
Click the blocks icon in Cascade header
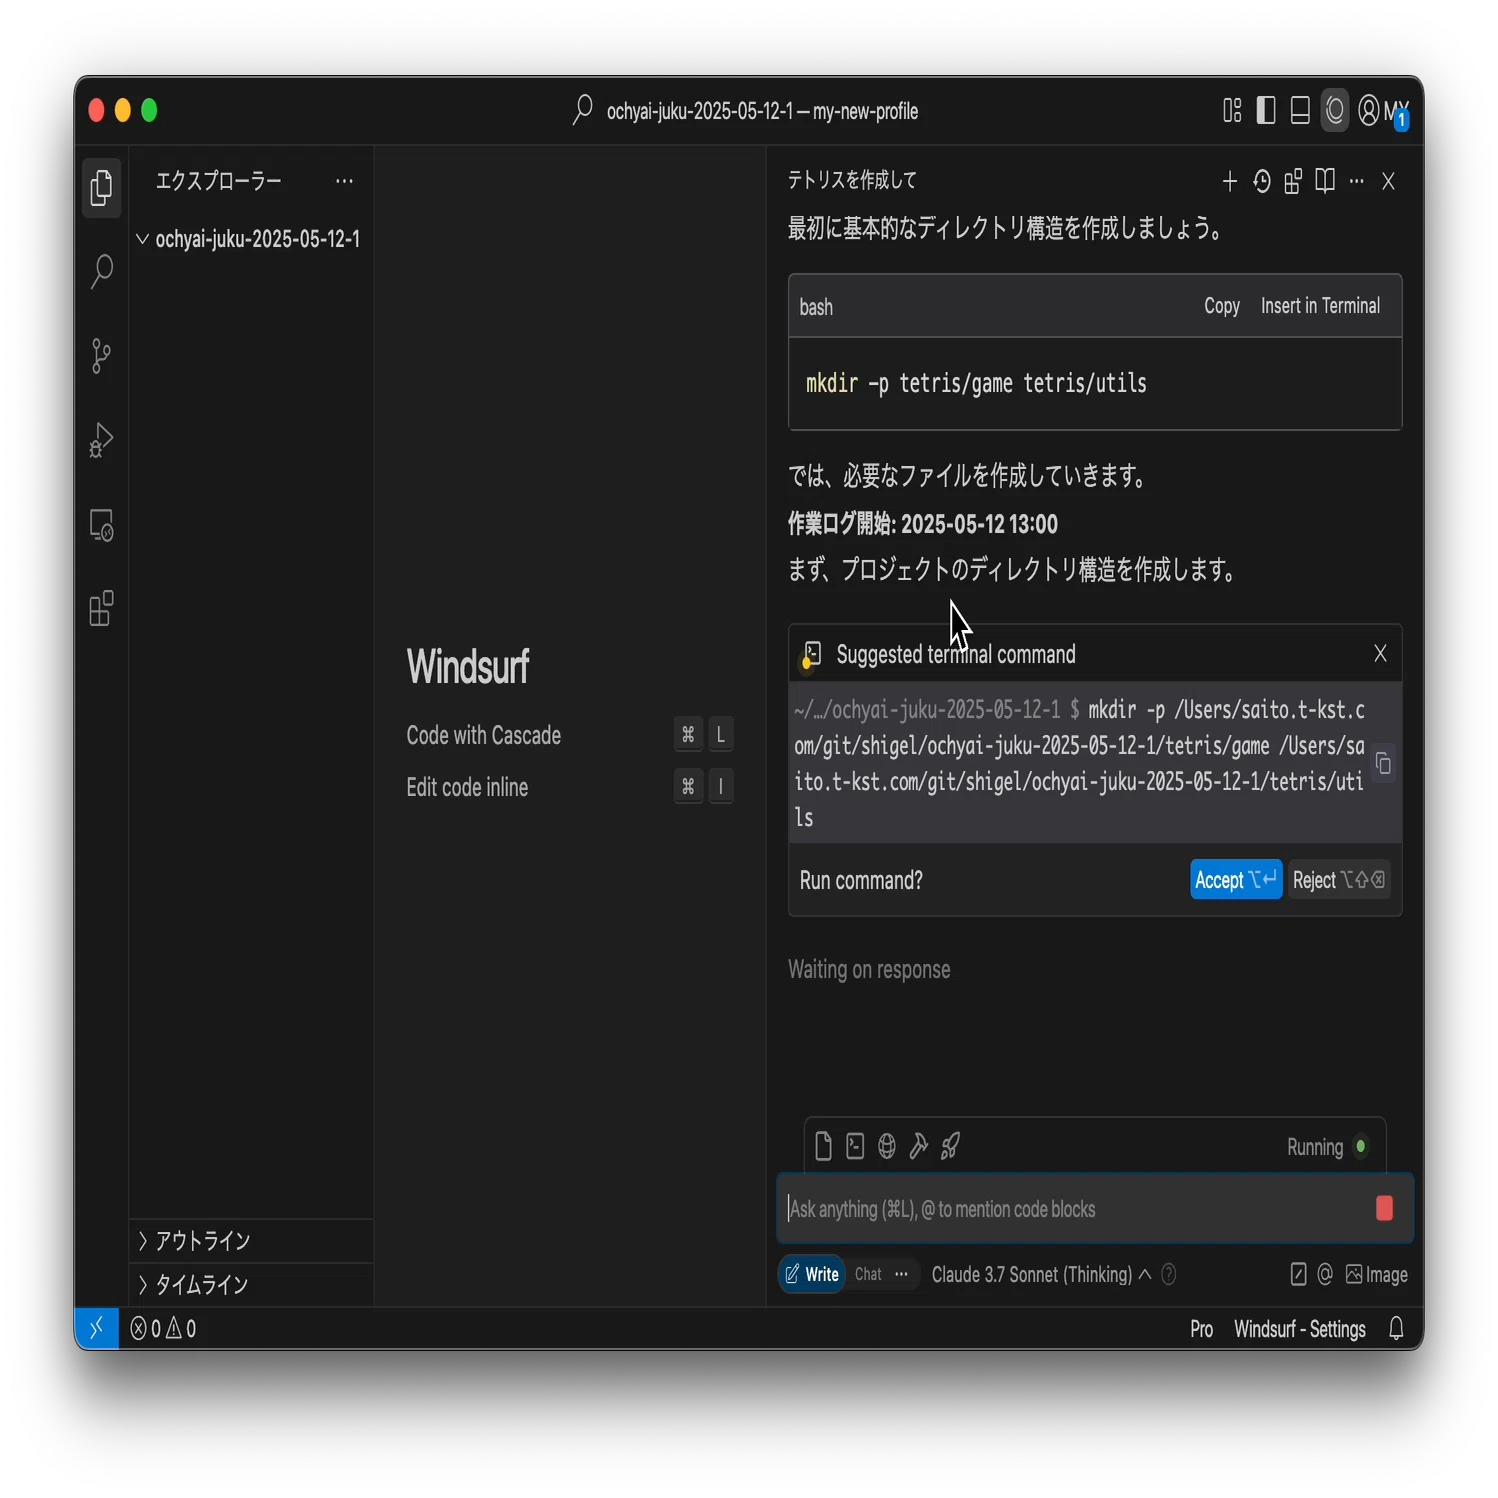(1293, 181)
